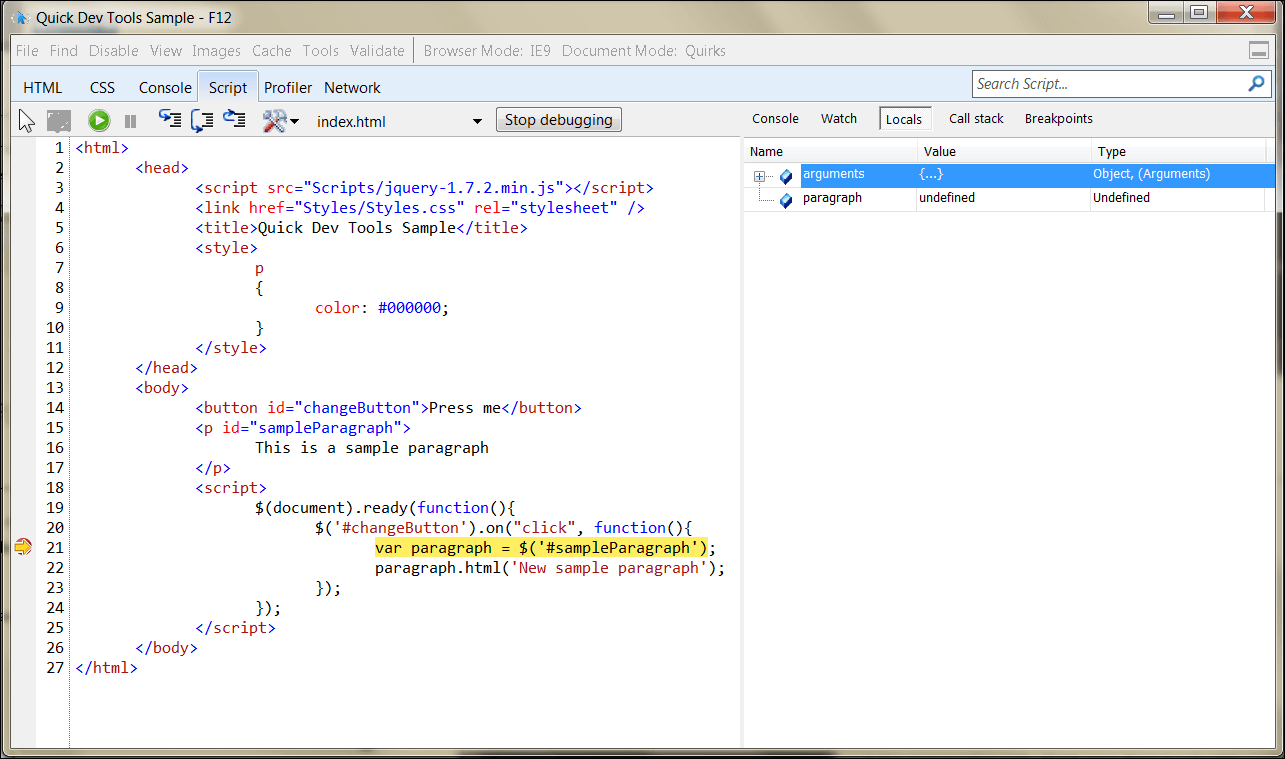Select the paragraph variable row
Screen dimensions: 1285x759
[x=832, y=198]
